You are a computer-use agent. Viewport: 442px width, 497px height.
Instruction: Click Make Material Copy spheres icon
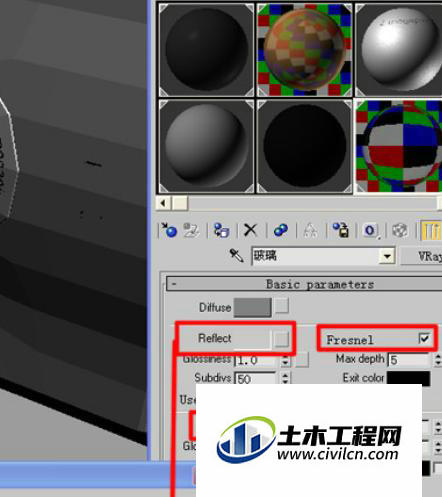[x=281, y=230]
